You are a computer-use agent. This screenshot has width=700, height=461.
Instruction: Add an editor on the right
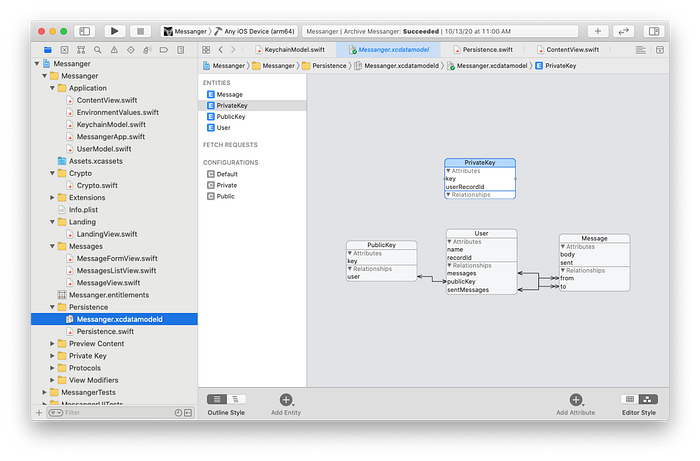click(660, 50)
